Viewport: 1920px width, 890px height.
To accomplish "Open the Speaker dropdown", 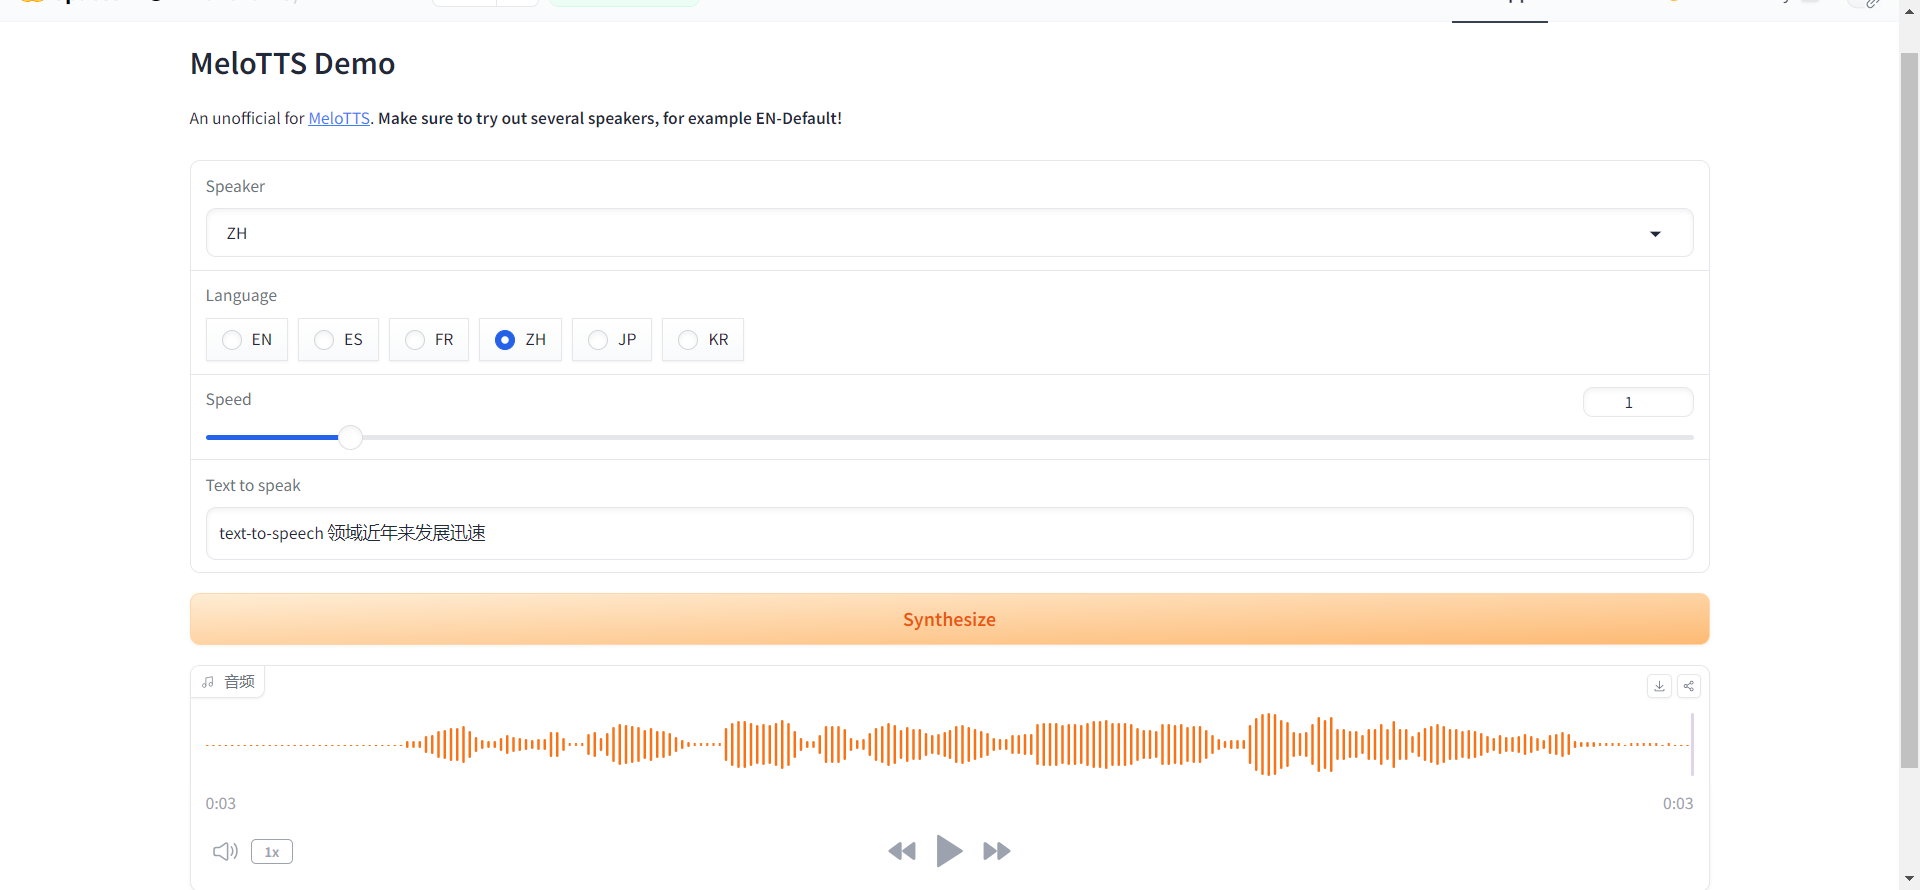I will click(x=948, y=233).
